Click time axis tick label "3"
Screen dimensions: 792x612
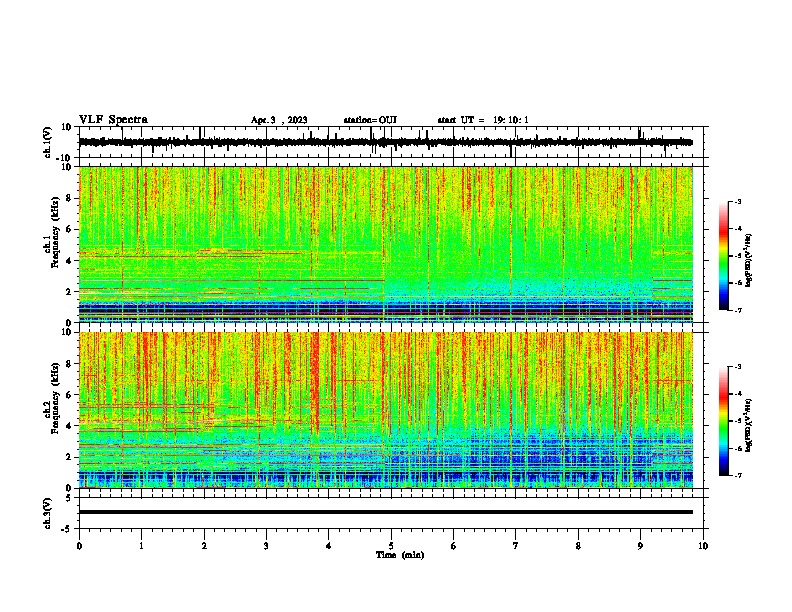pyautogui.click(x=266, y=546)
